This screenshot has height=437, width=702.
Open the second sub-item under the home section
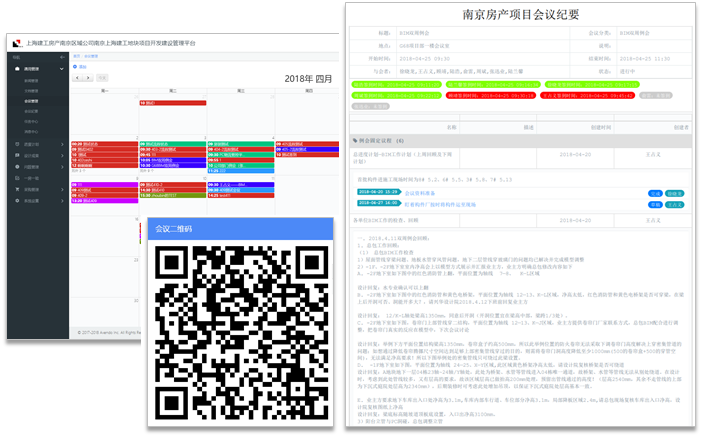pyautogui.click(x=31, y=91)
